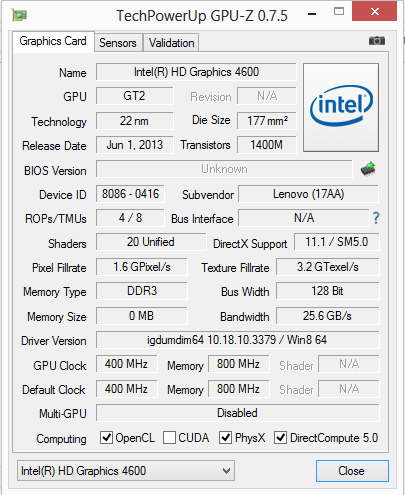Click the Driver Version field
The height and width of the screenshot is (495, 405).
point(237,340)
